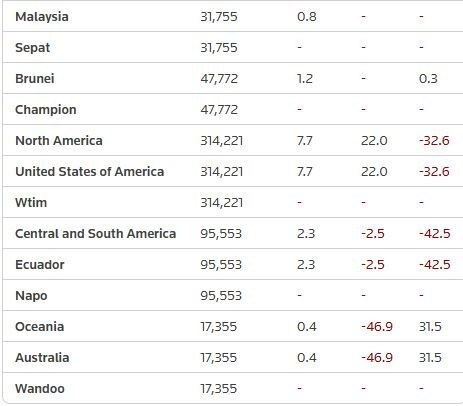The height and width of the screenshot is (406, 463).
Task: Click Ecuador's -42.5 percentage cell
Action: 435,265
